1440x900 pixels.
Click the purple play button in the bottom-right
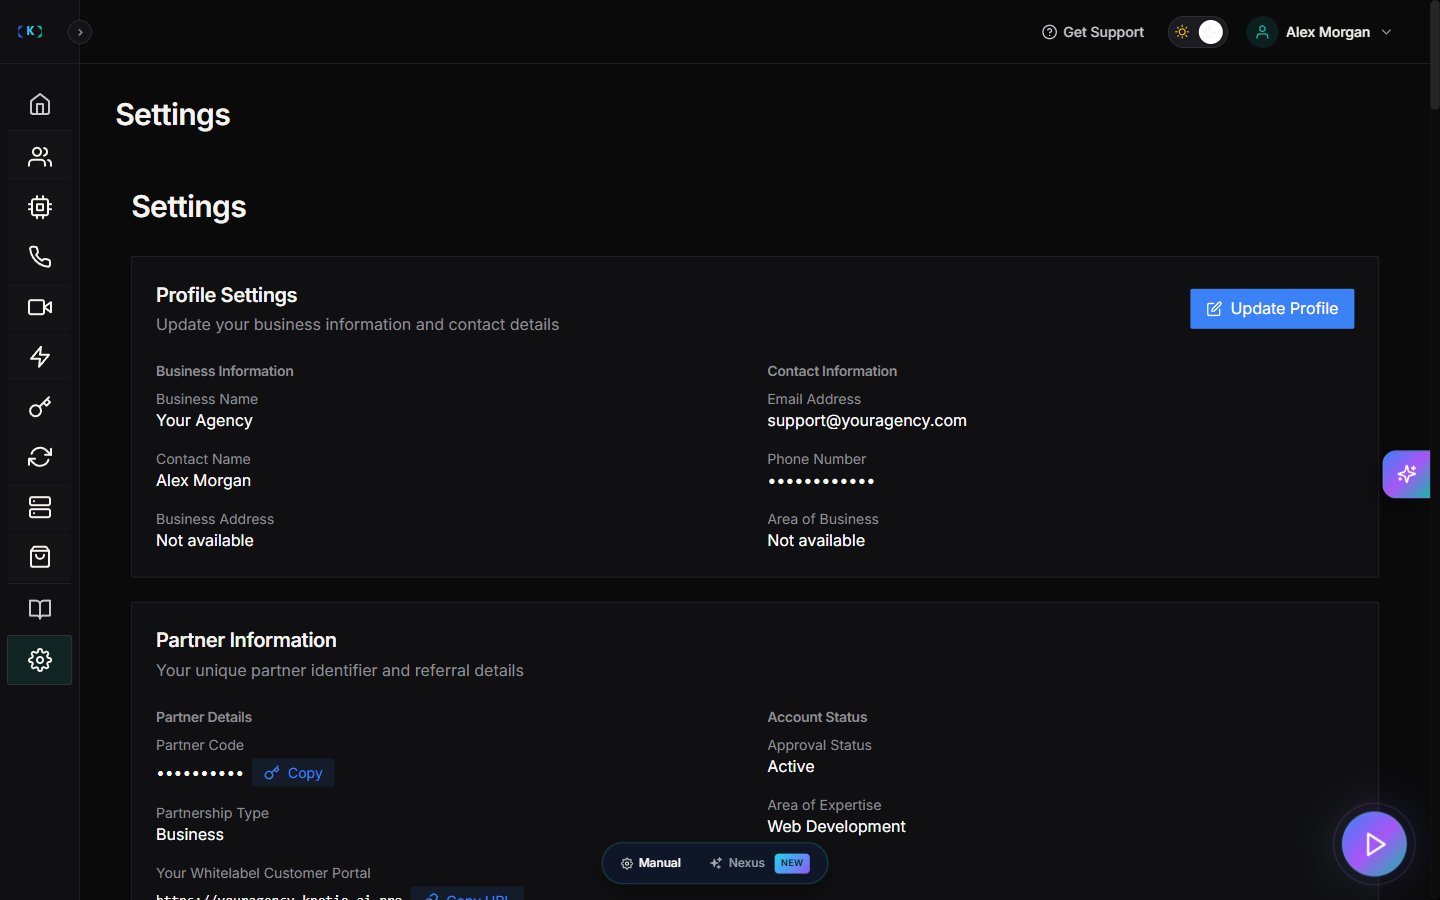[1375, 844]
